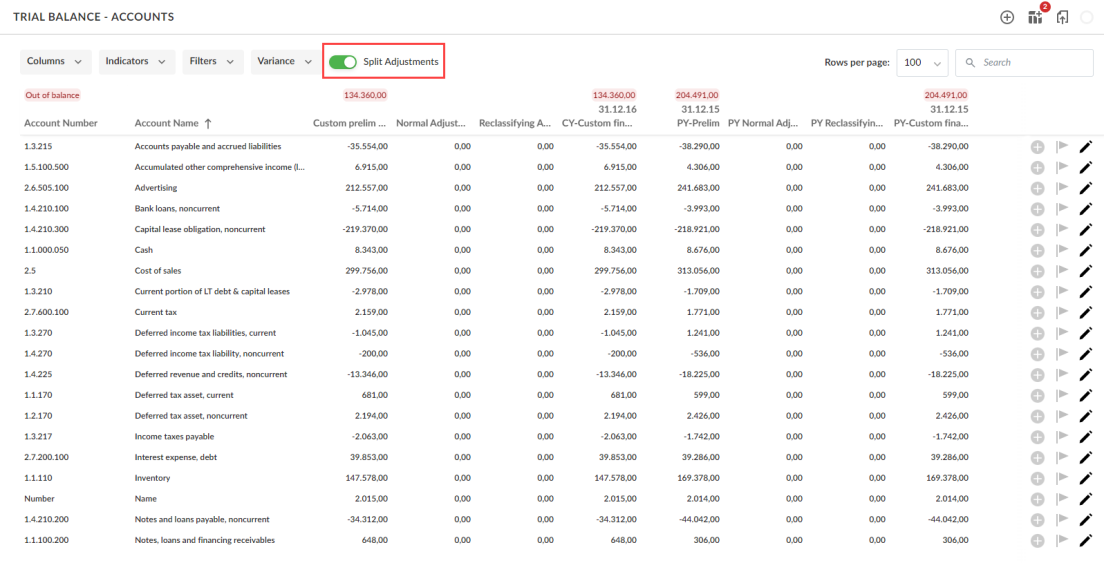Screen dimensions: 1104x563
Task: Click the circled plus icon in header
Action: tap(1007, 17)
